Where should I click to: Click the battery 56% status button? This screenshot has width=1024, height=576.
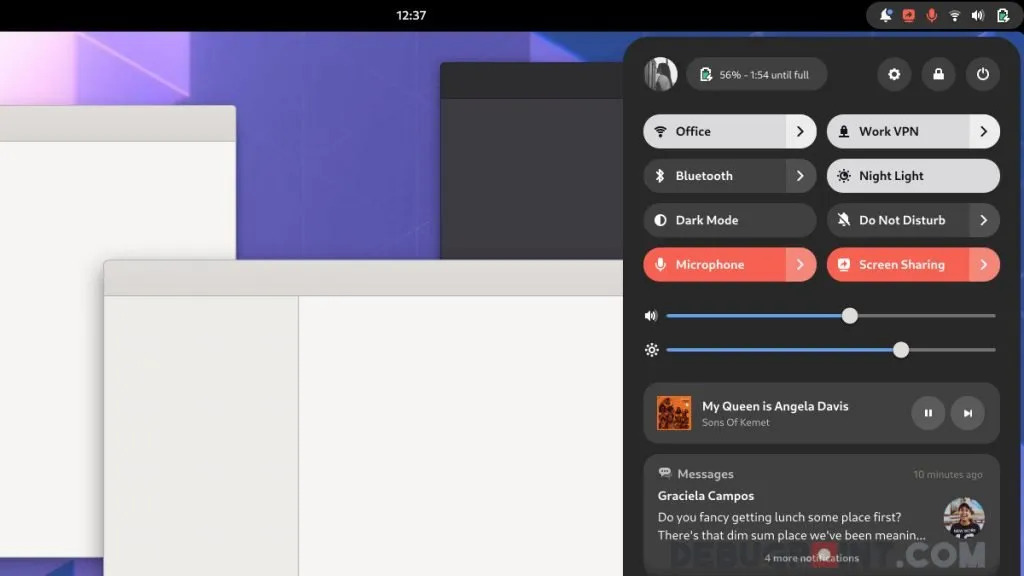coord(756,74)
